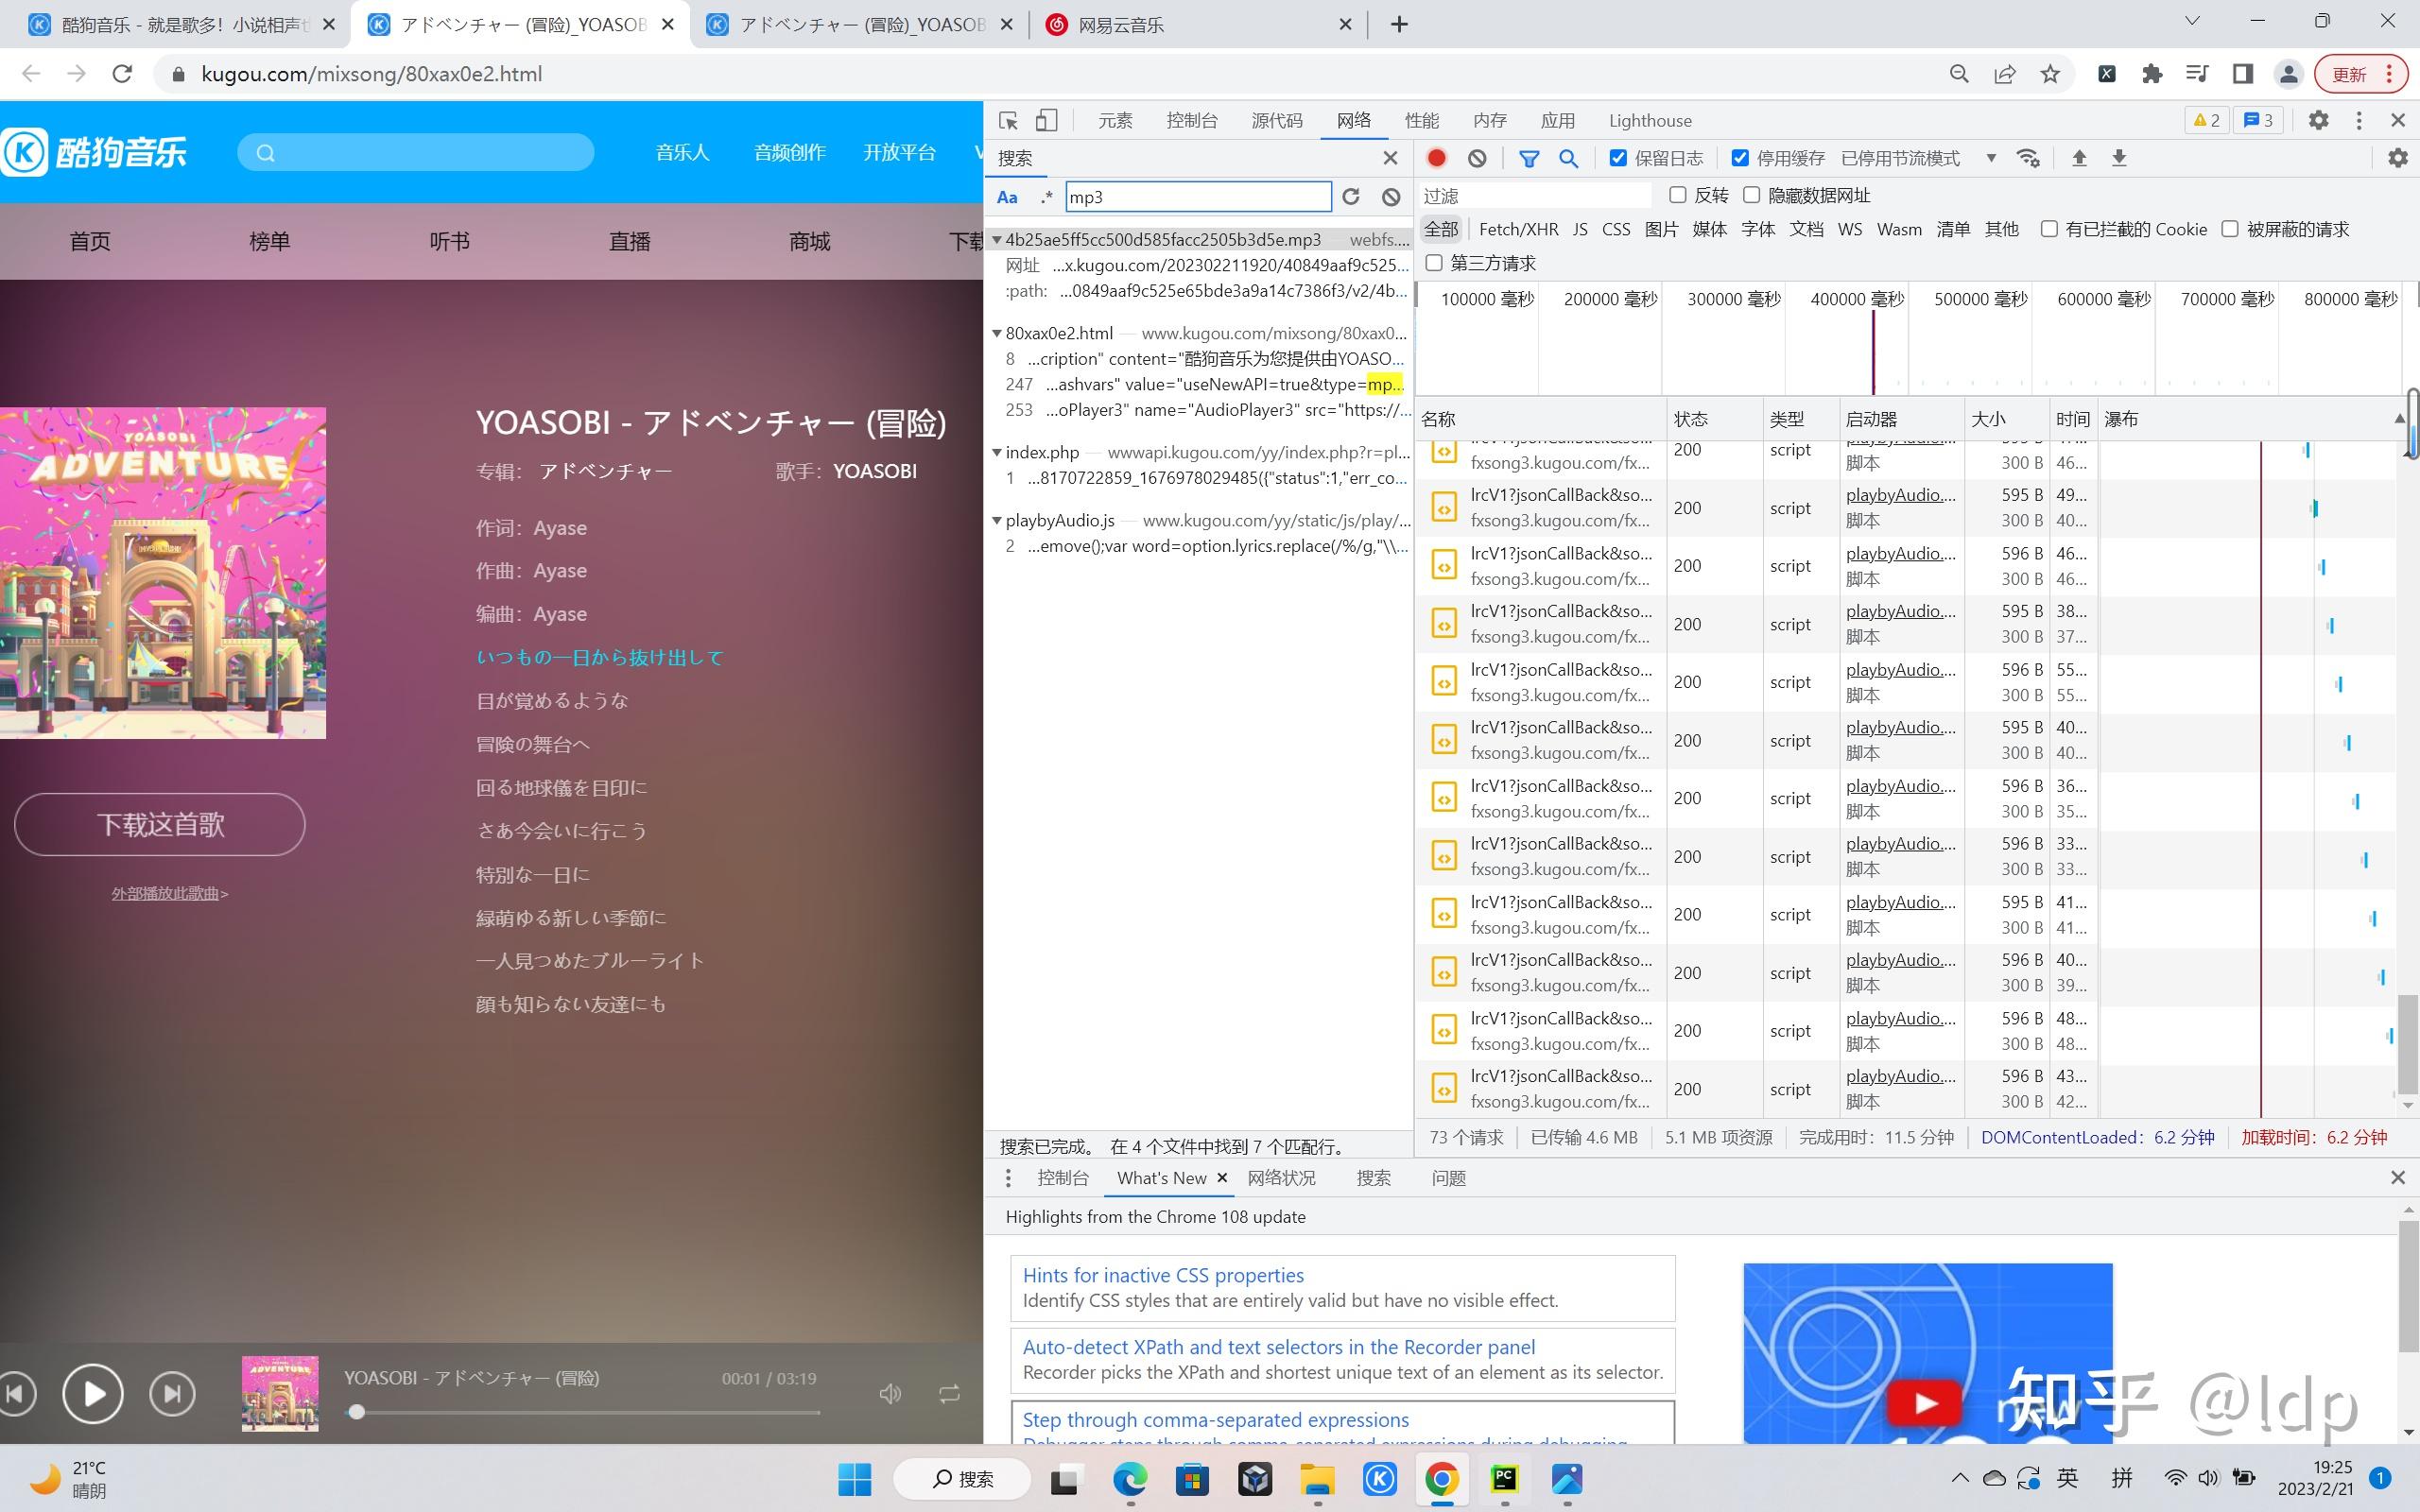Mute the player volume icon
This screenshot has height=1512, width=2420.
point(890,1393)
